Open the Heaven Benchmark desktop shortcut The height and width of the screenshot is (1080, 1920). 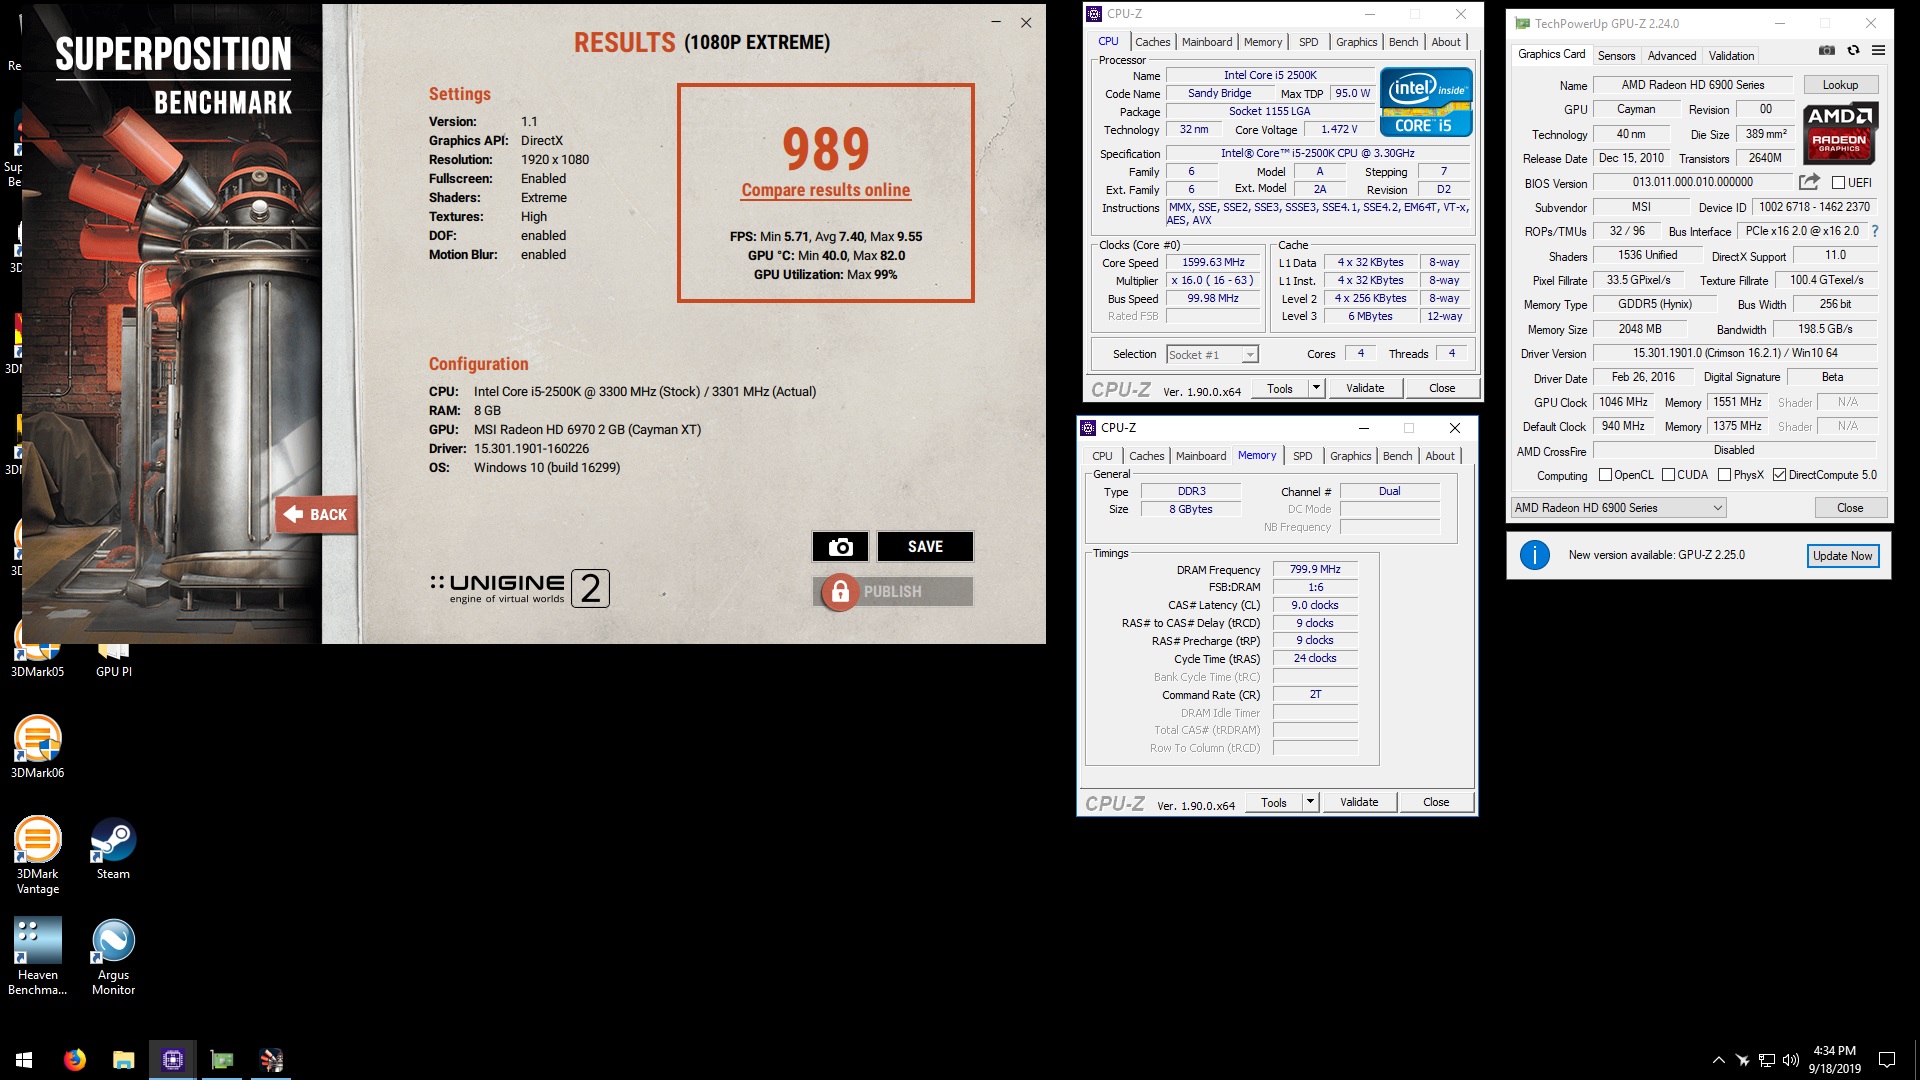pos(38,956)
